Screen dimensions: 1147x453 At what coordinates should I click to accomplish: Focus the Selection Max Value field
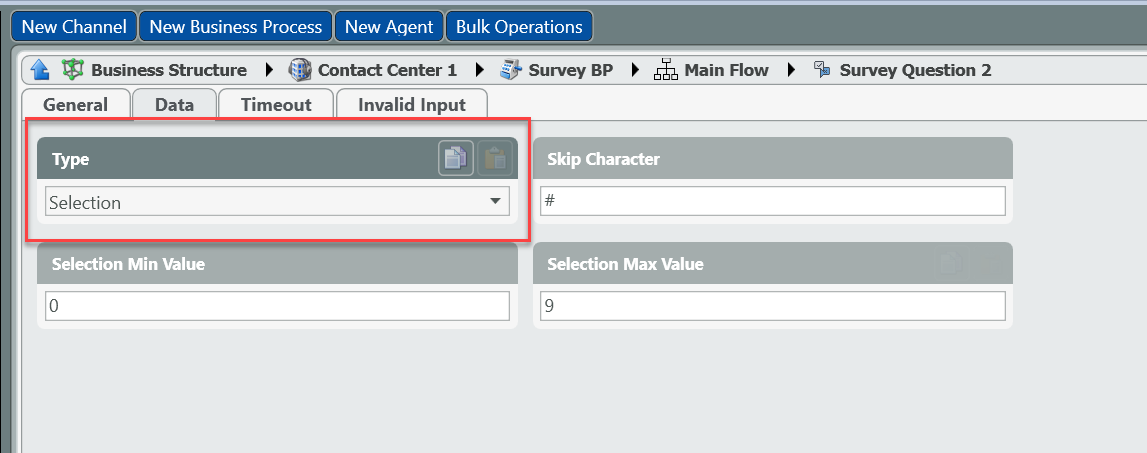point(772,306)
